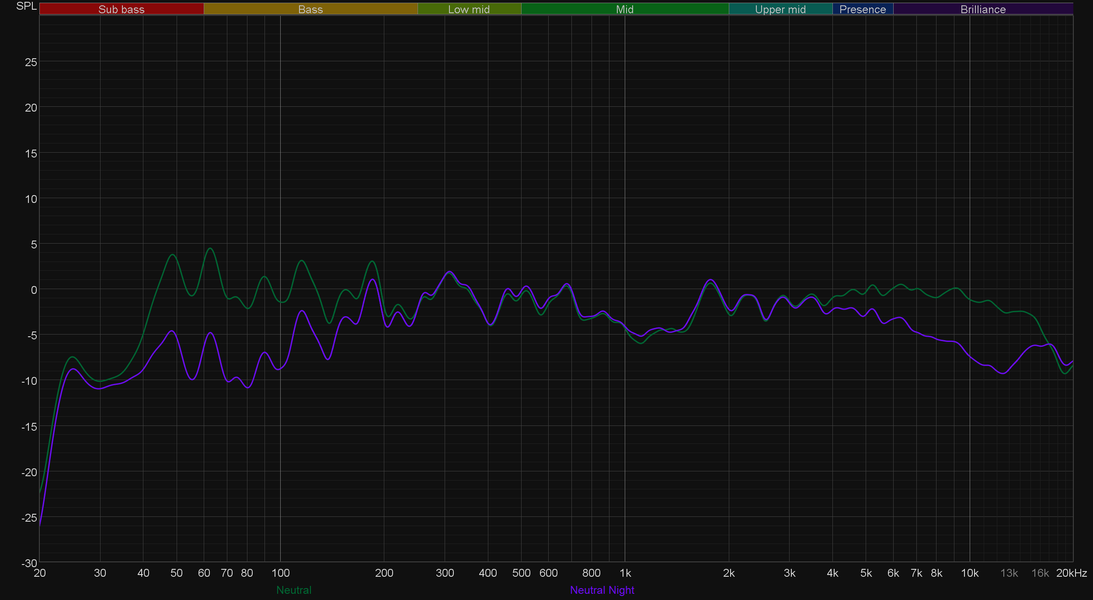Click the 500 frequency axis label
Image resolution: width=1093 pixels, height=600 pixels.
(x=521, y=573)
